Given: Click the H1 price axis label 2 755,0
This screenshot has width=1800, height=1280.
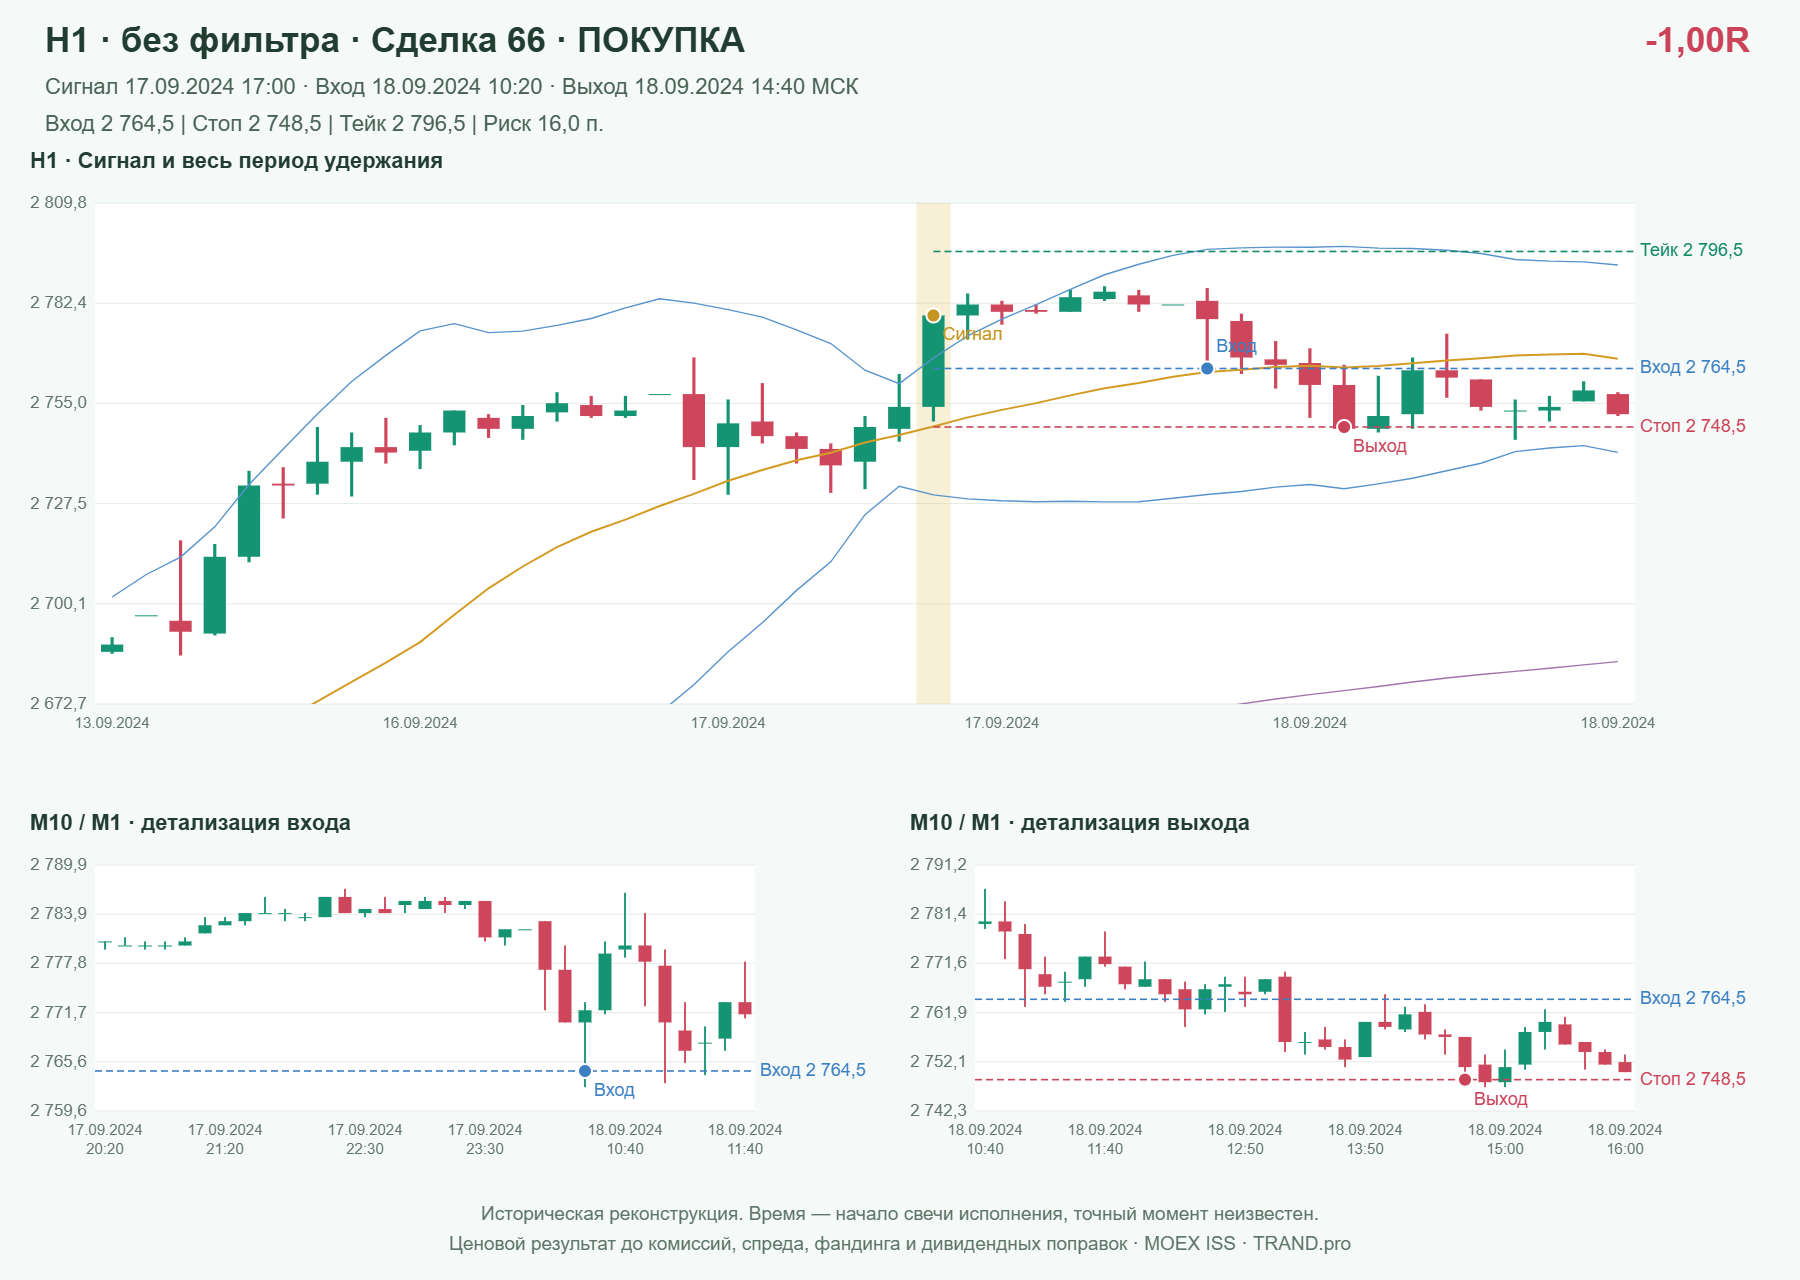Looking at the screenshot, I should (58, 403).
